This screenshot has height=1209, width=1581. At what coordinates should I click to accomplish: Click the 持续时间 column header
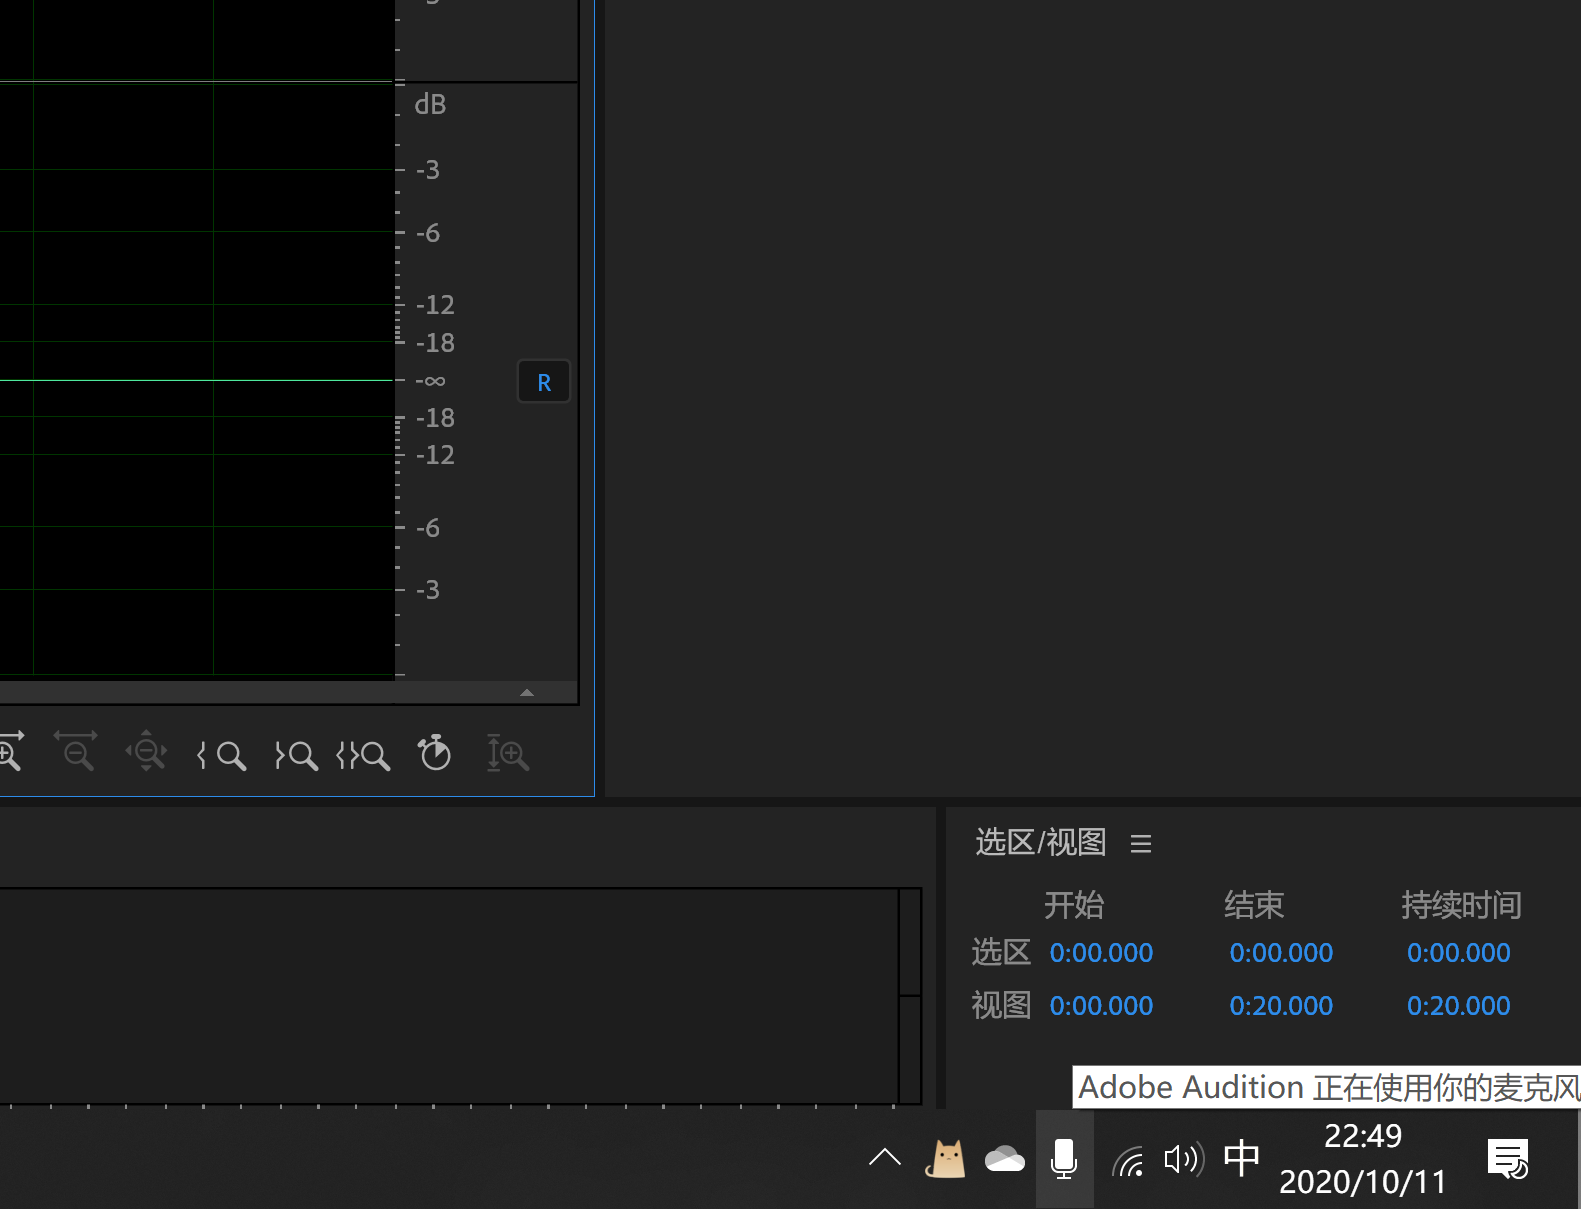[x=1461, y=905]
